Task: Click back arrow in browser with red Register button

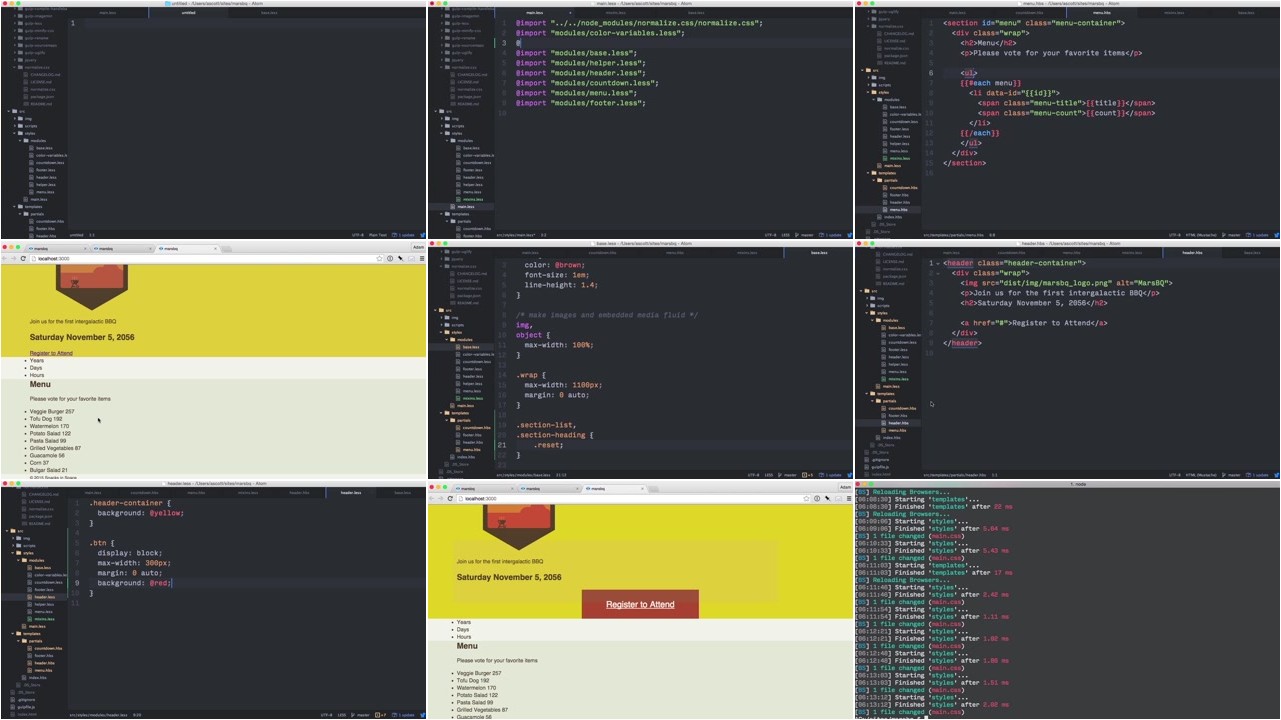Action: [x=433, y=498]
